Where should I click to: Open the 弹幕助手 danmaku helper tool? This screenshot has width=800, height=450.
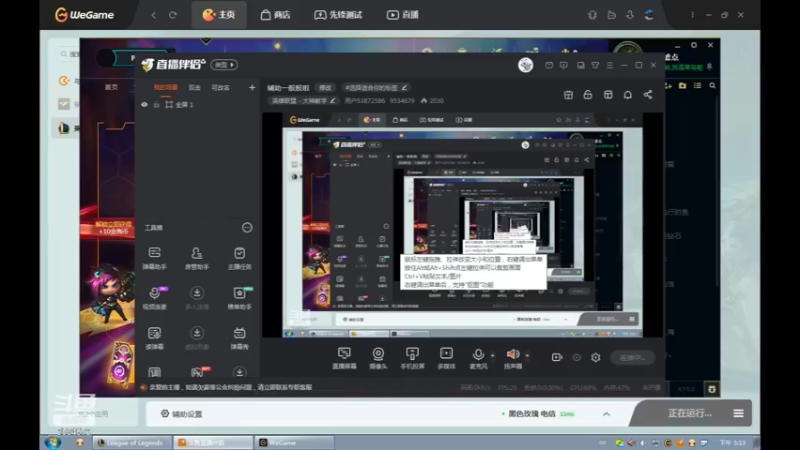point(154,258)
